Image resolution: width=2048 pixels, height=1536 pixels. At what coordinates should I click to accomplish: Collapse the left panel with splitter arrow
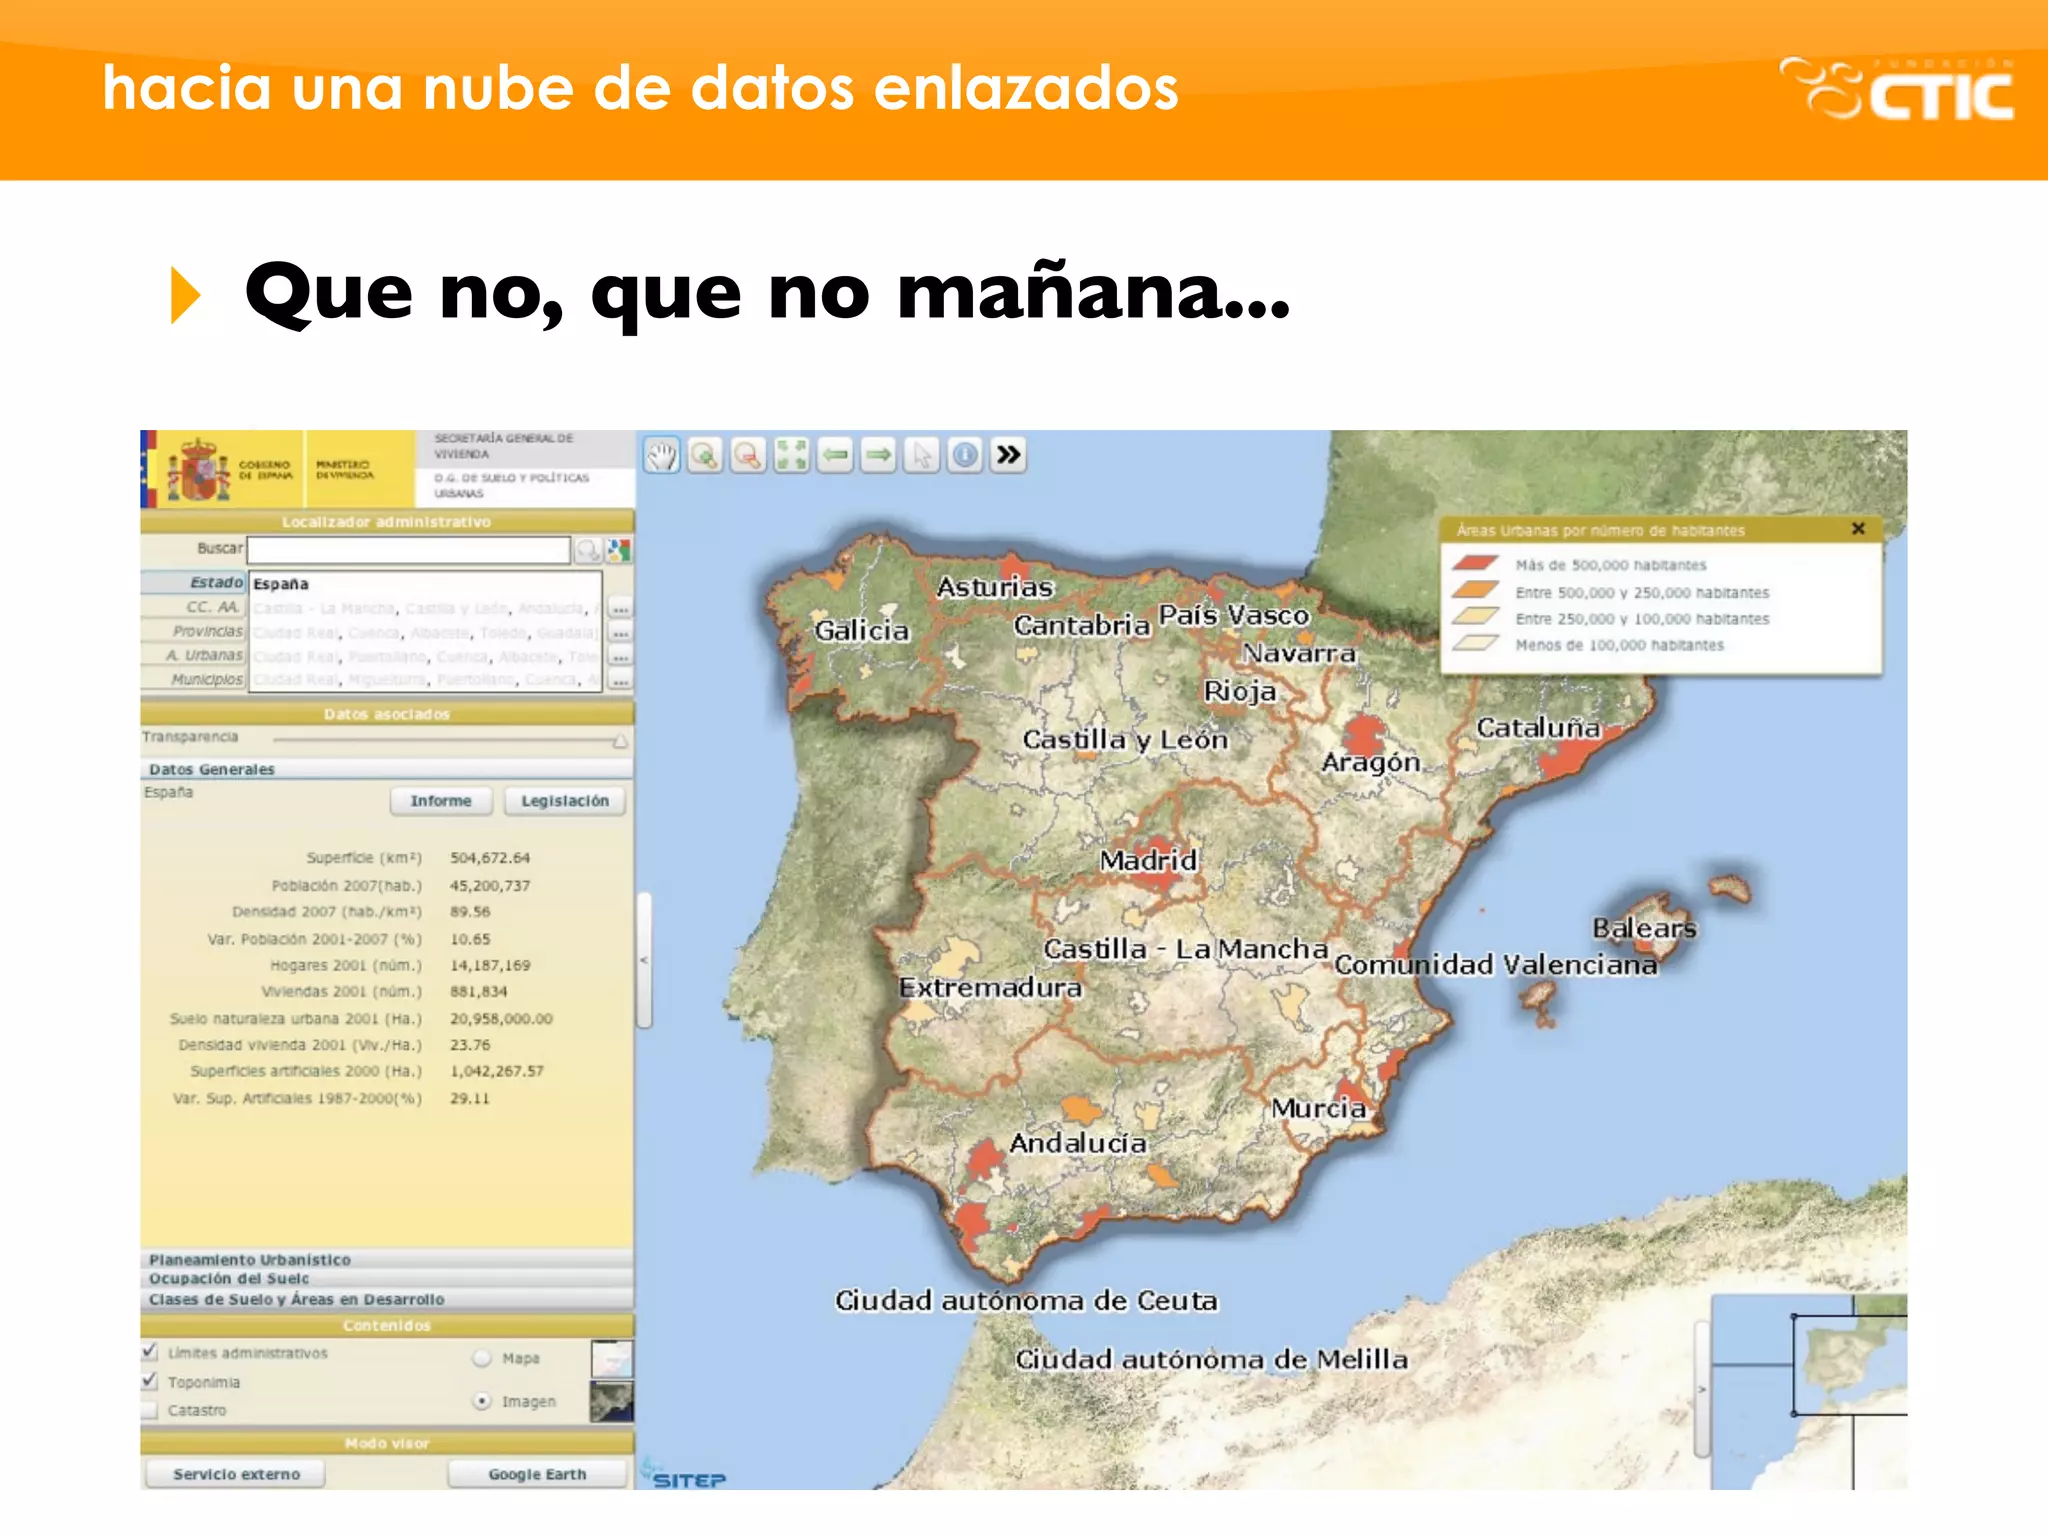(645, 960)
